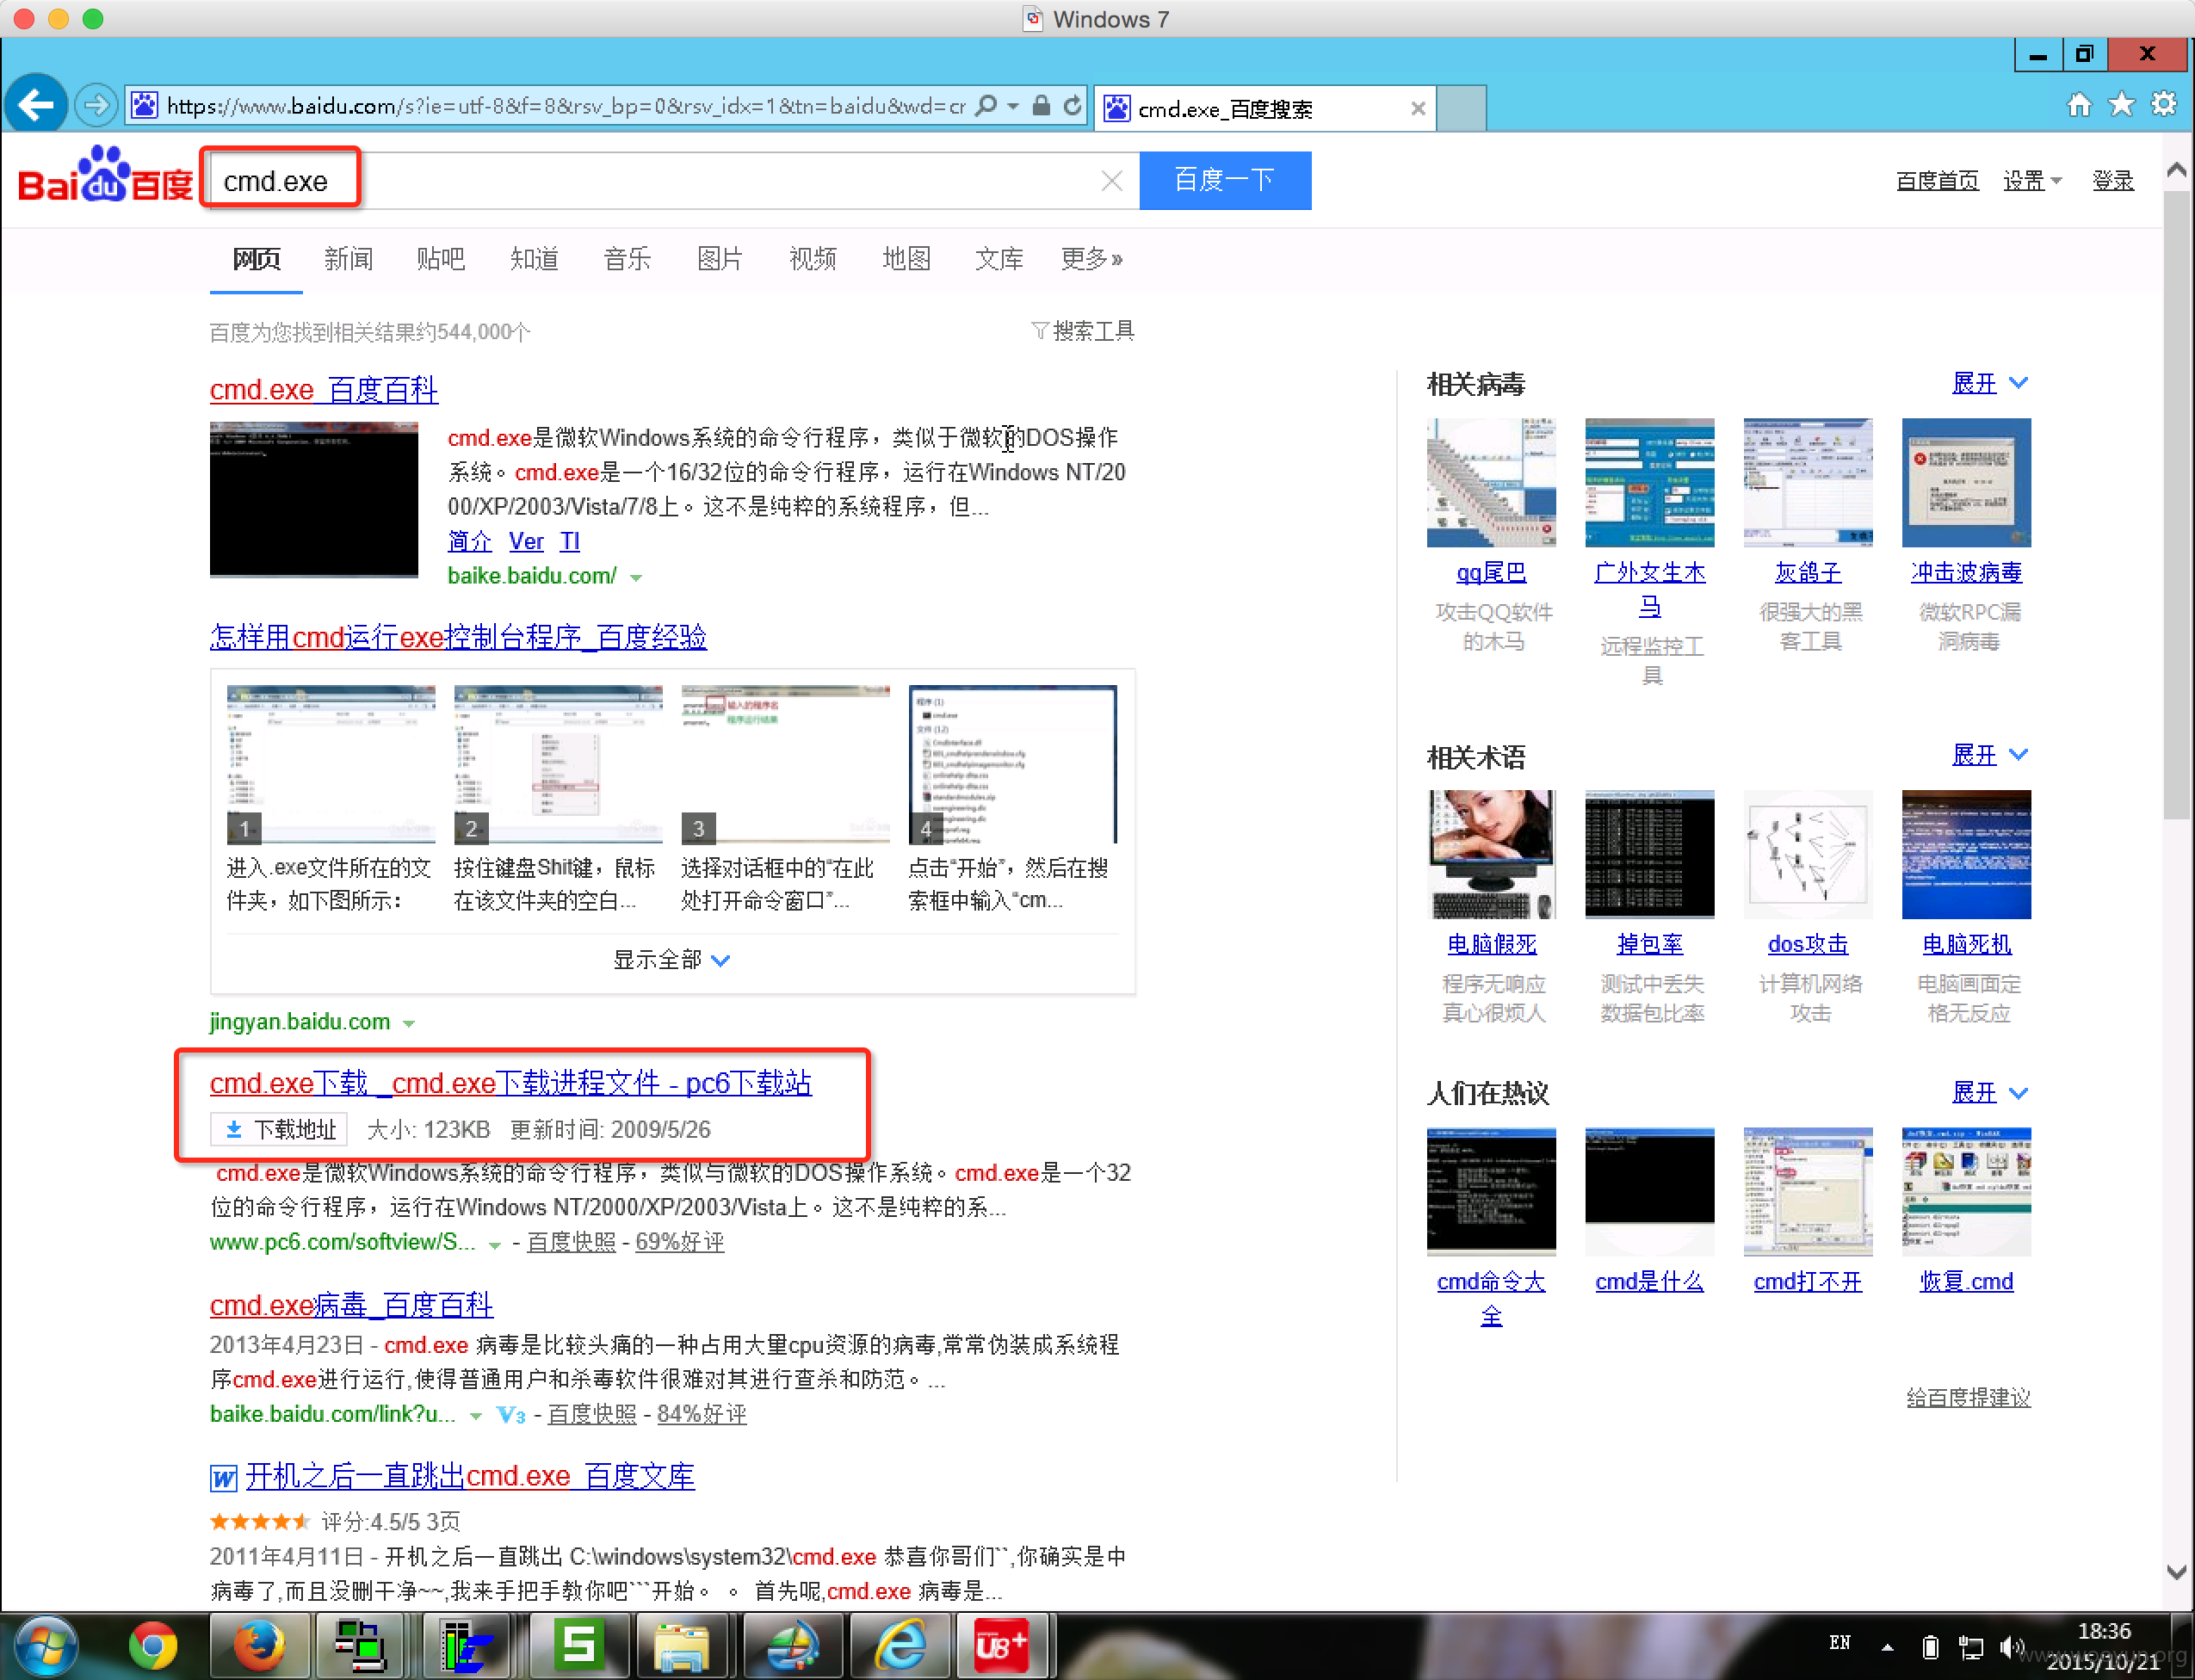The width and height of the screenshot is (2195, 1680).
Task: Open a new blank IE tab
Action: [1462, 108]
